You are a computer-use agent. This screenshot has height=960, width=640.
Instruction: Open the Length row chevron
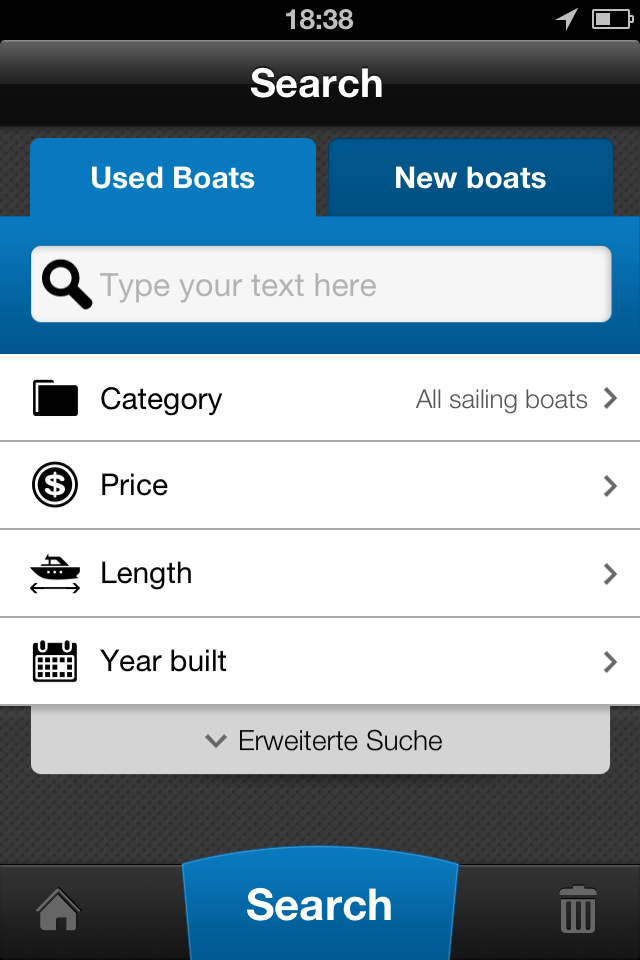point(610,574)
